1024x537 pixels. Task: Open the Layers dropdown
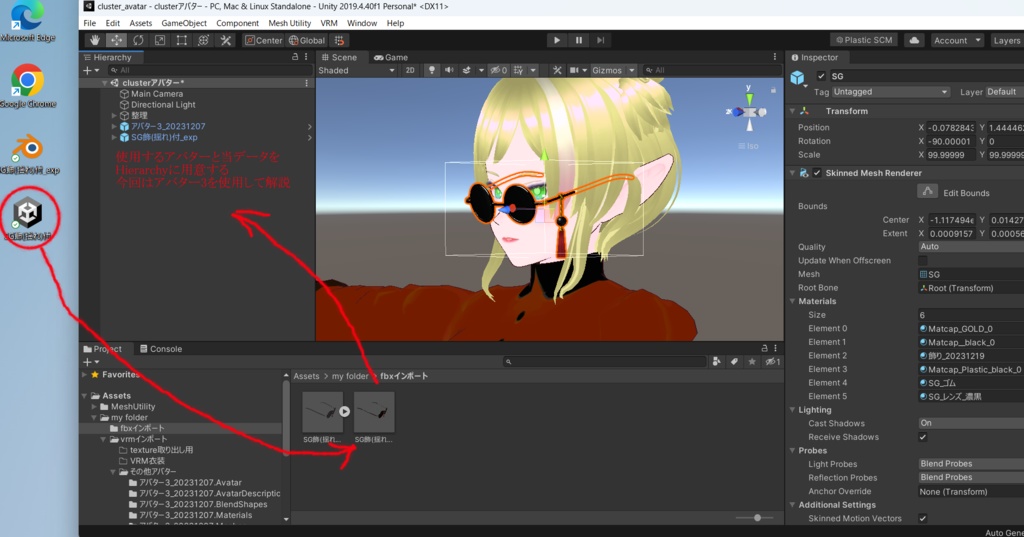tap(1006, 41)
